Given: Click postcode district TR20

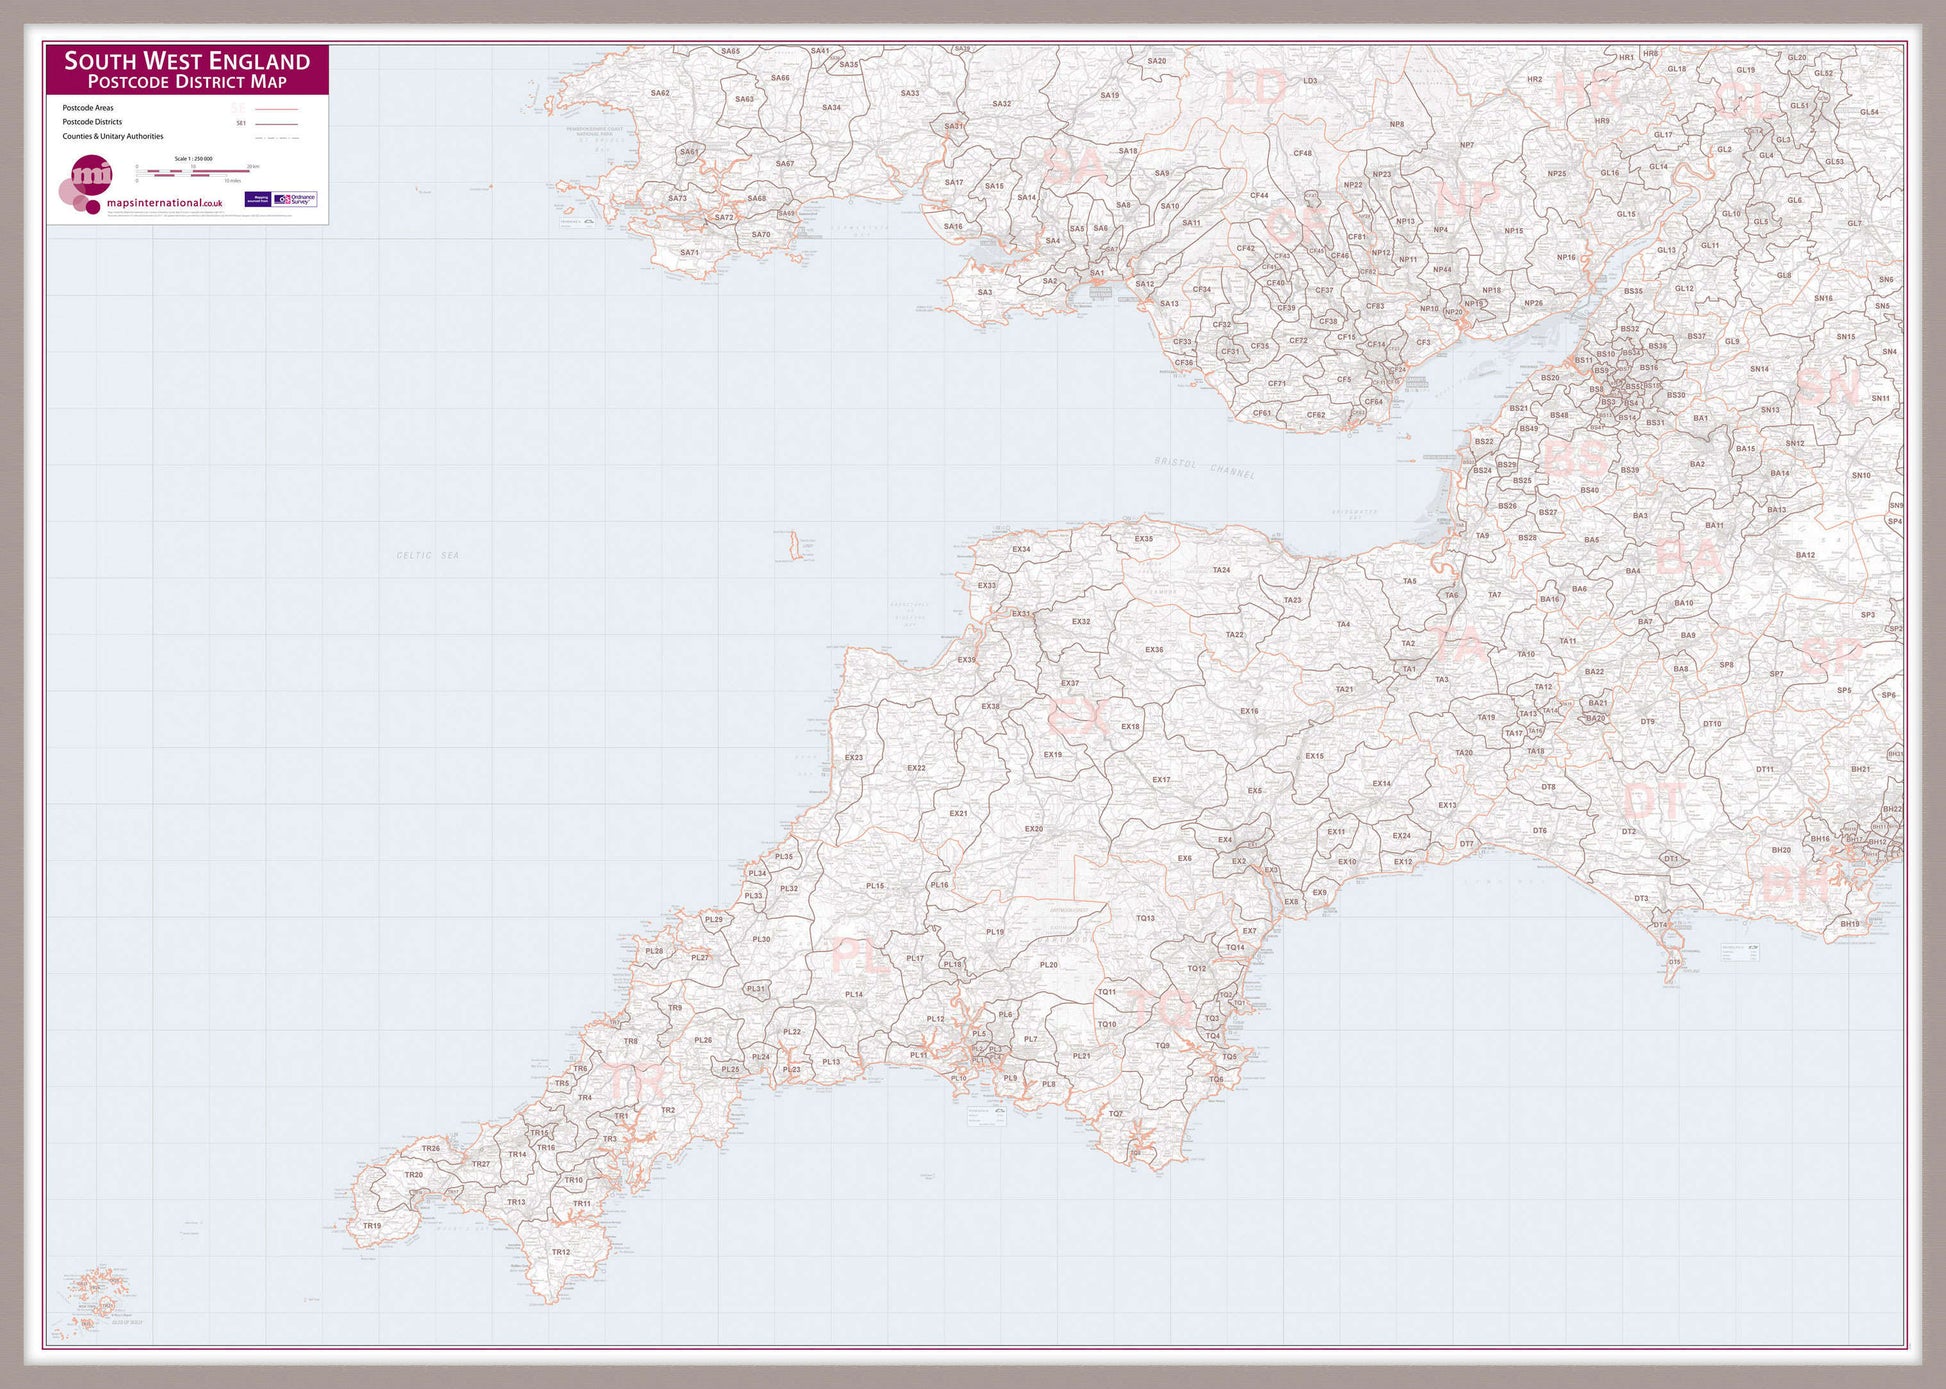Looking at the screenshot, I should pos(413,1175).
